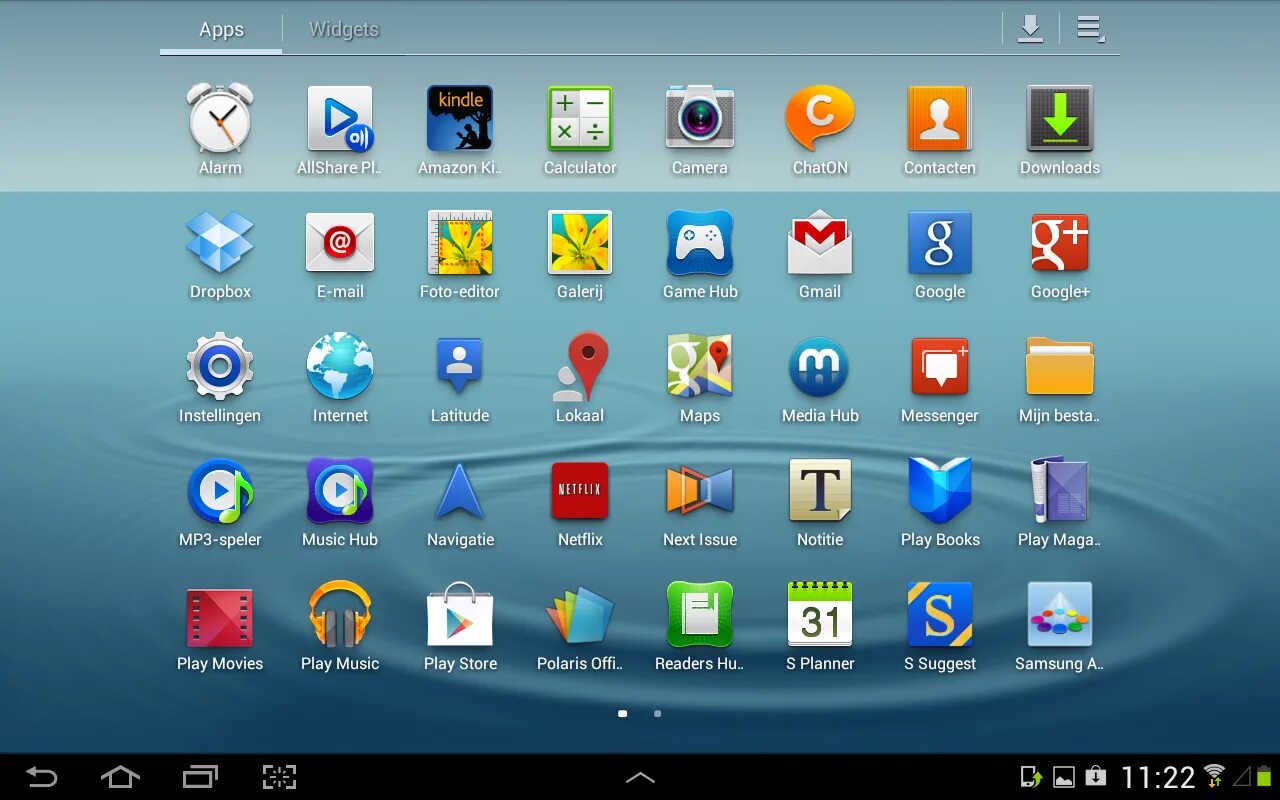The width and height of the screenshot is (1280, 800).
Task: Launch Google Maps
Action: [700, 367]
